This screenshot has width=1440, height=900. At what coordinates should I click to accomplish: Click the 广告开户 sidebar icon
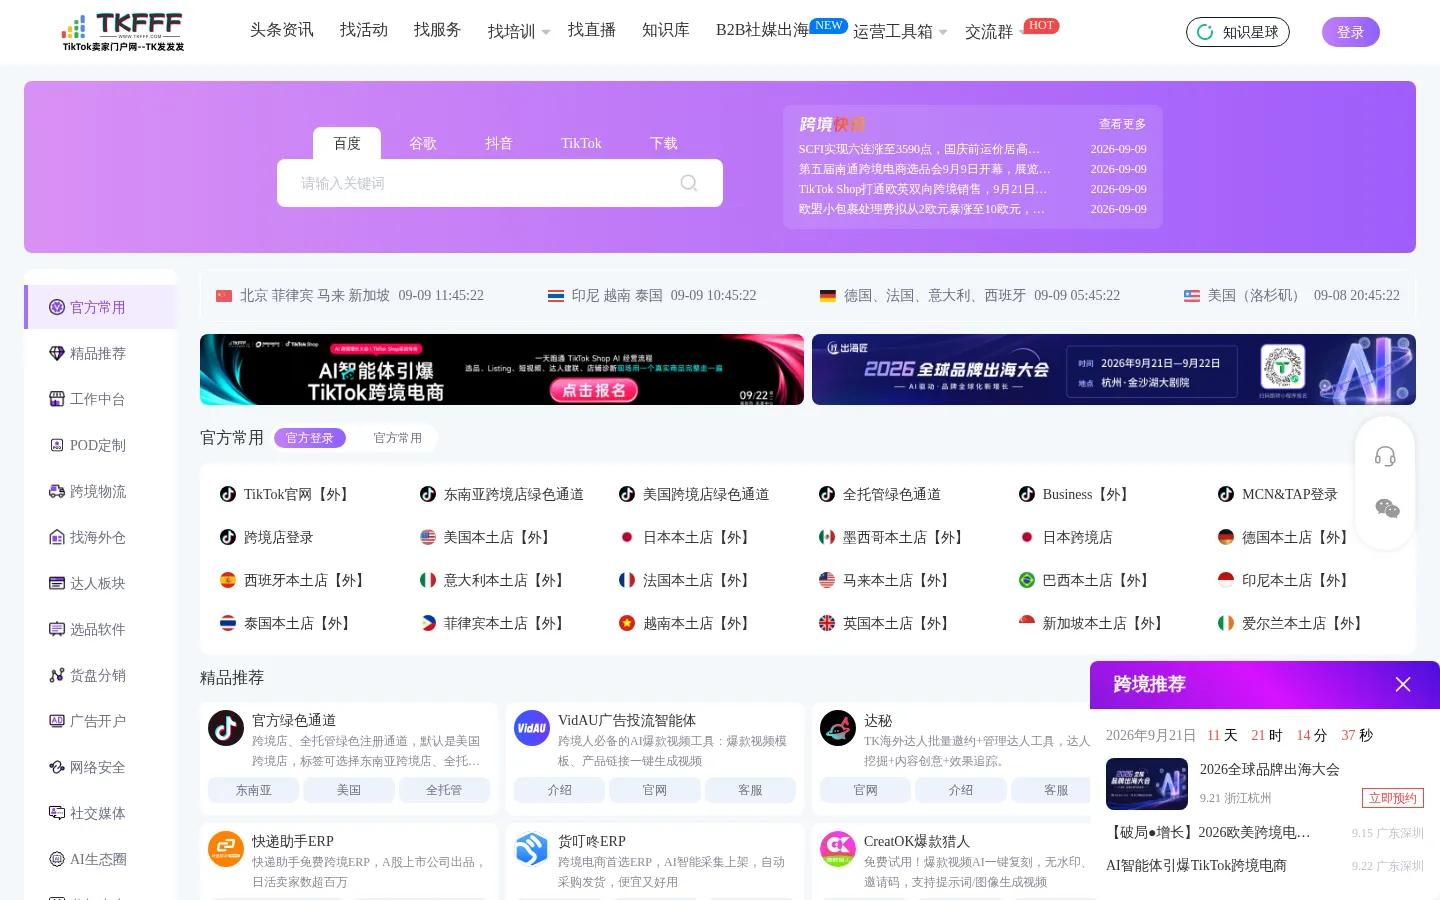[57, 721]
